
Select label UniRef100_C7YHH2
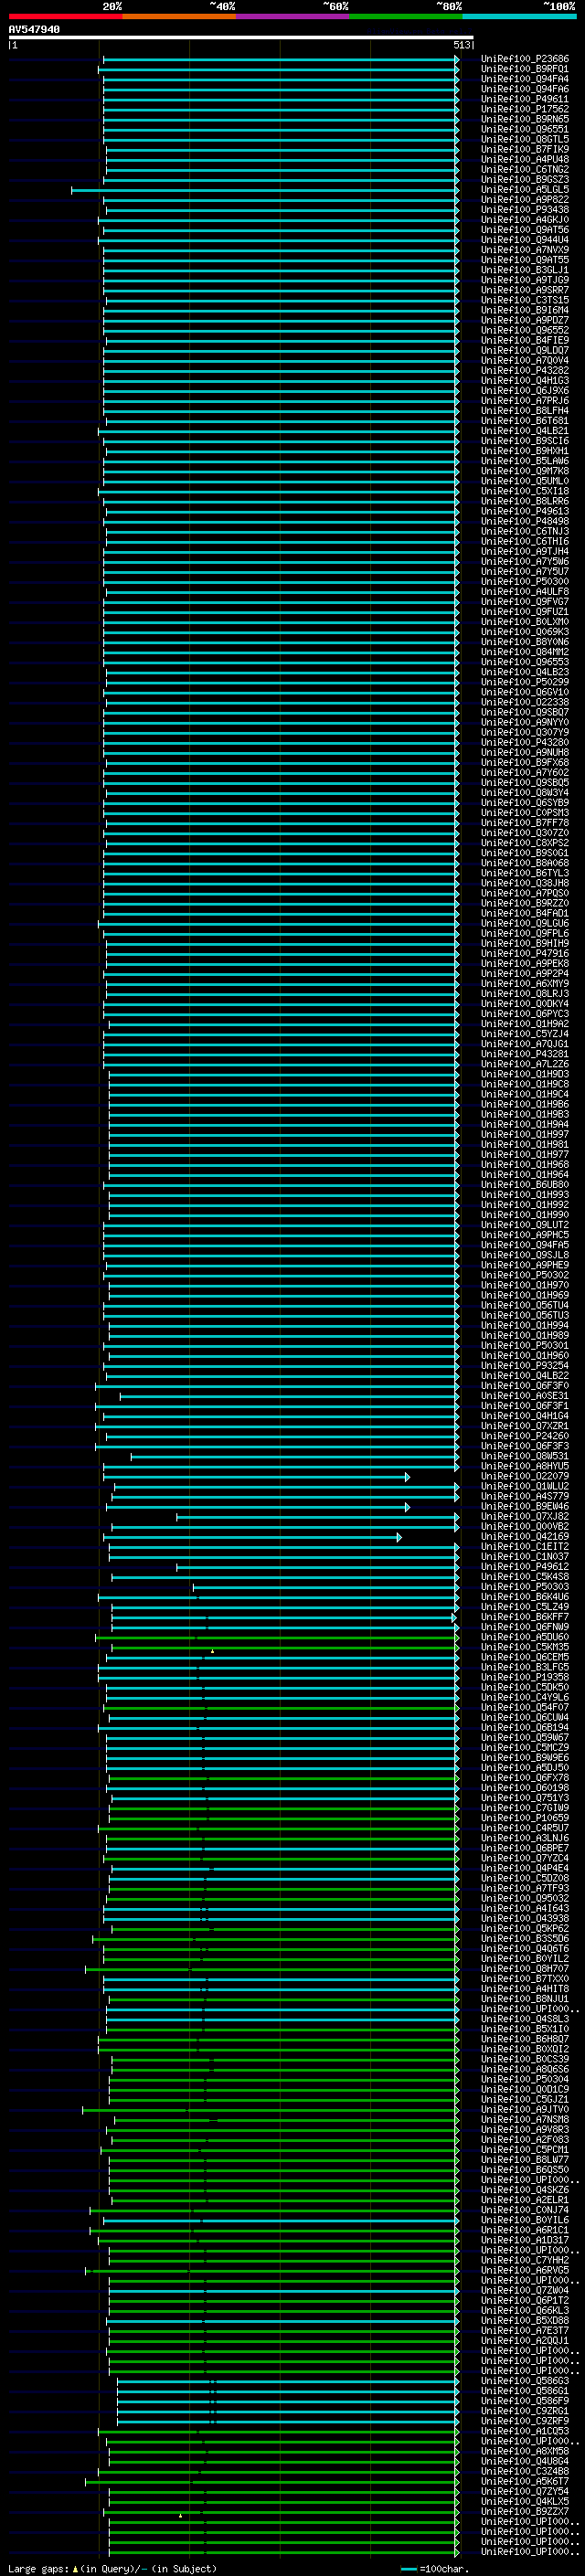click(525, 2260)
